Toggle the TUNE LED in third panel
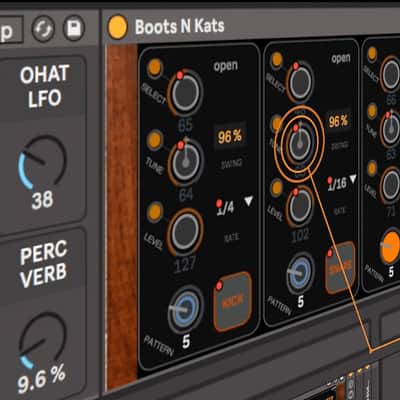The image size is (400, 400). (372, 111)
